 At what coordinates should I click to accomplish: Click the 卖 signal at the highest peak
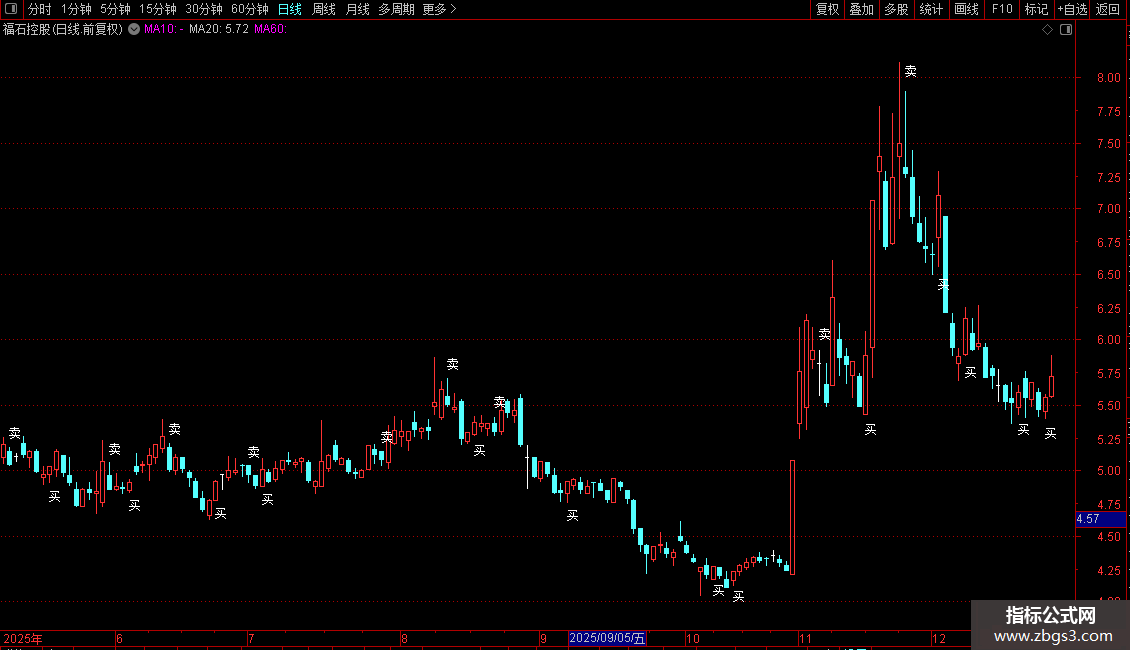[911, 71]
